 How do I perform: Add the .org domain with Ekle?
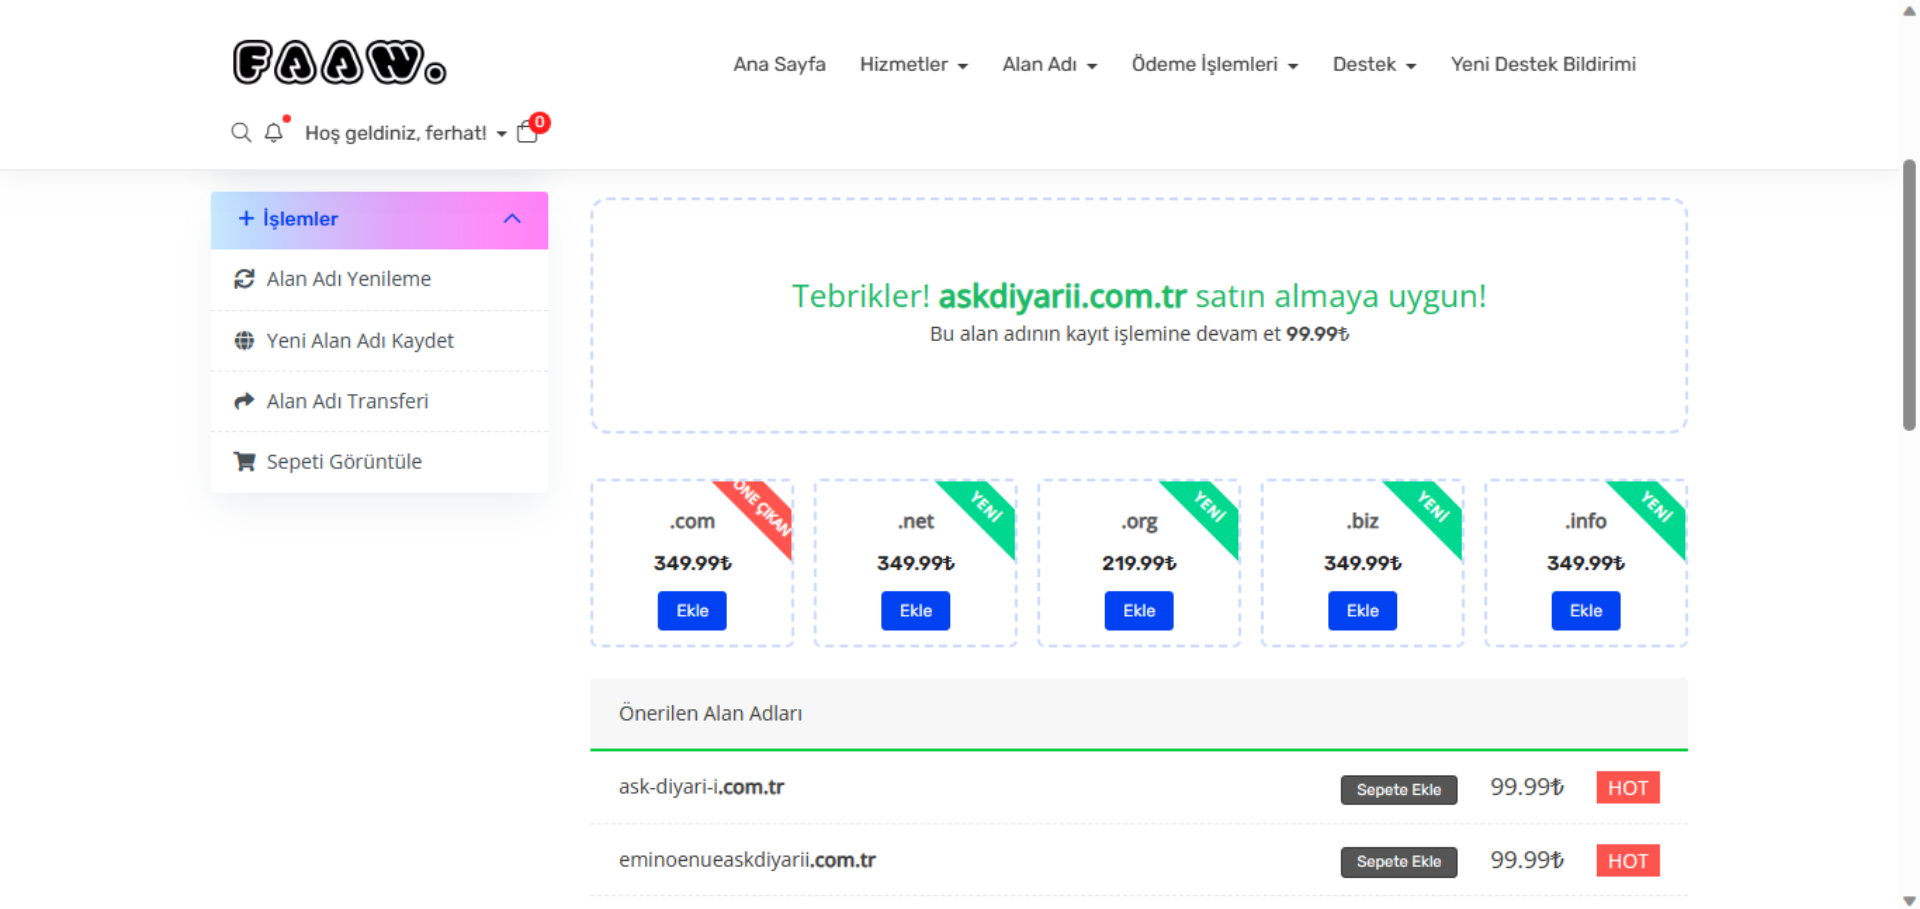1139,611
